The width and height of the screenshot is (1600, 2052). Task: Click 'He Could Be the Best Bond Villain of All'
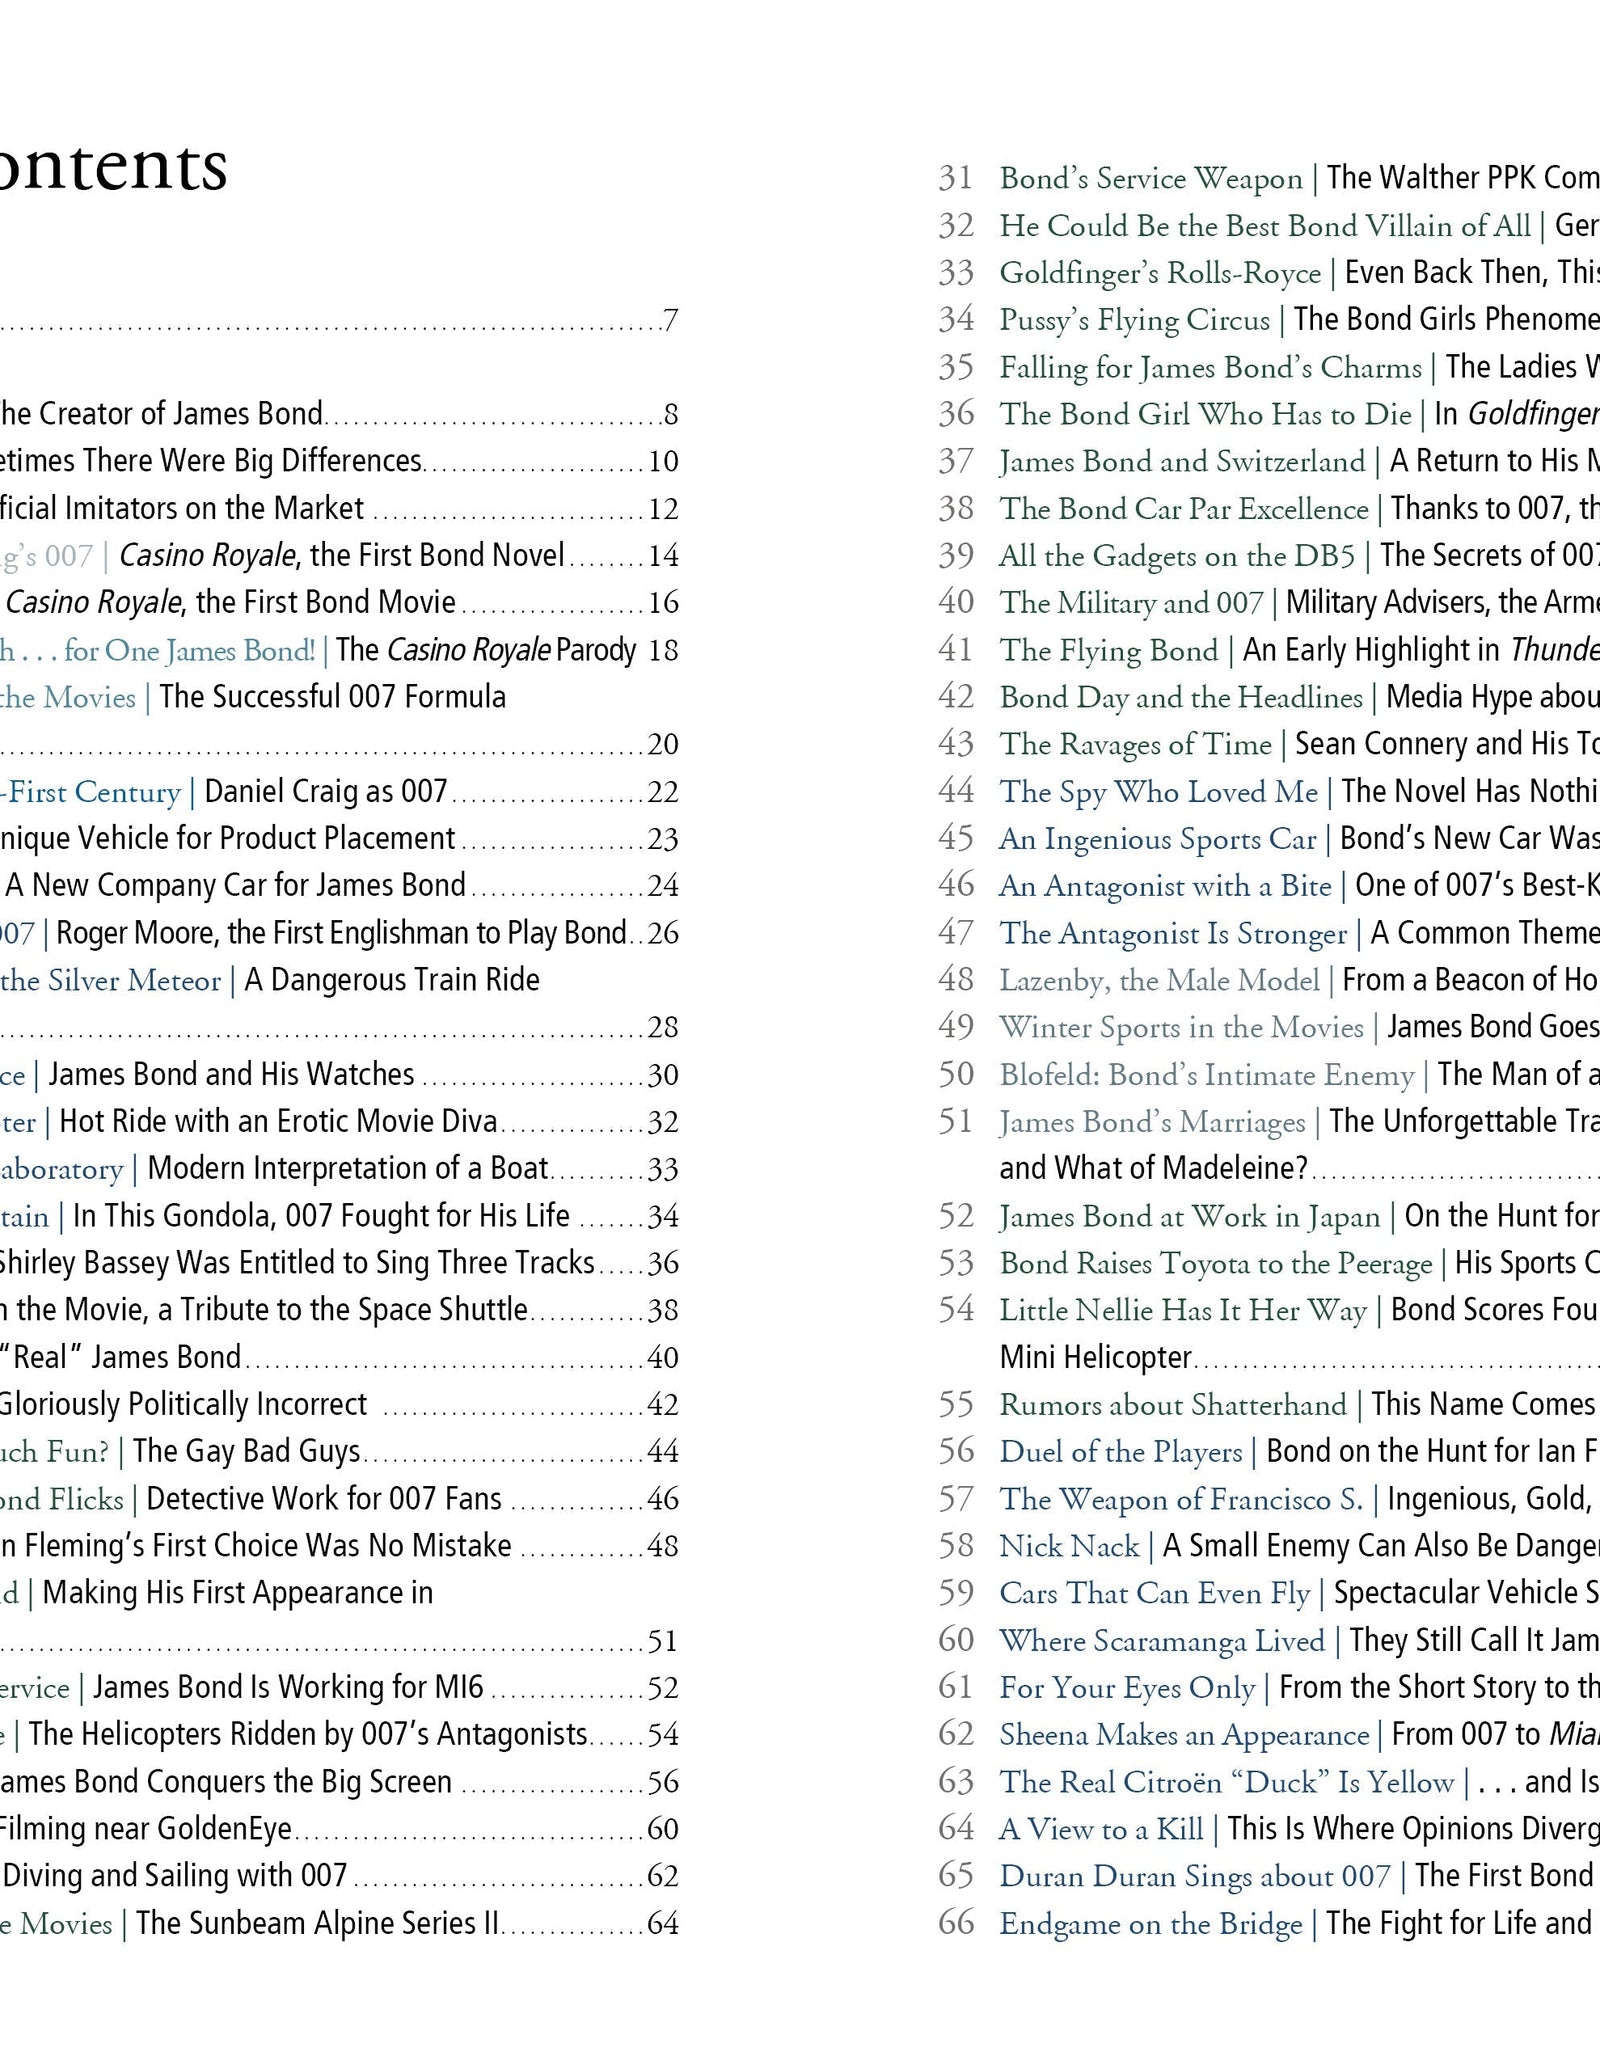[x=1264, y=226]
